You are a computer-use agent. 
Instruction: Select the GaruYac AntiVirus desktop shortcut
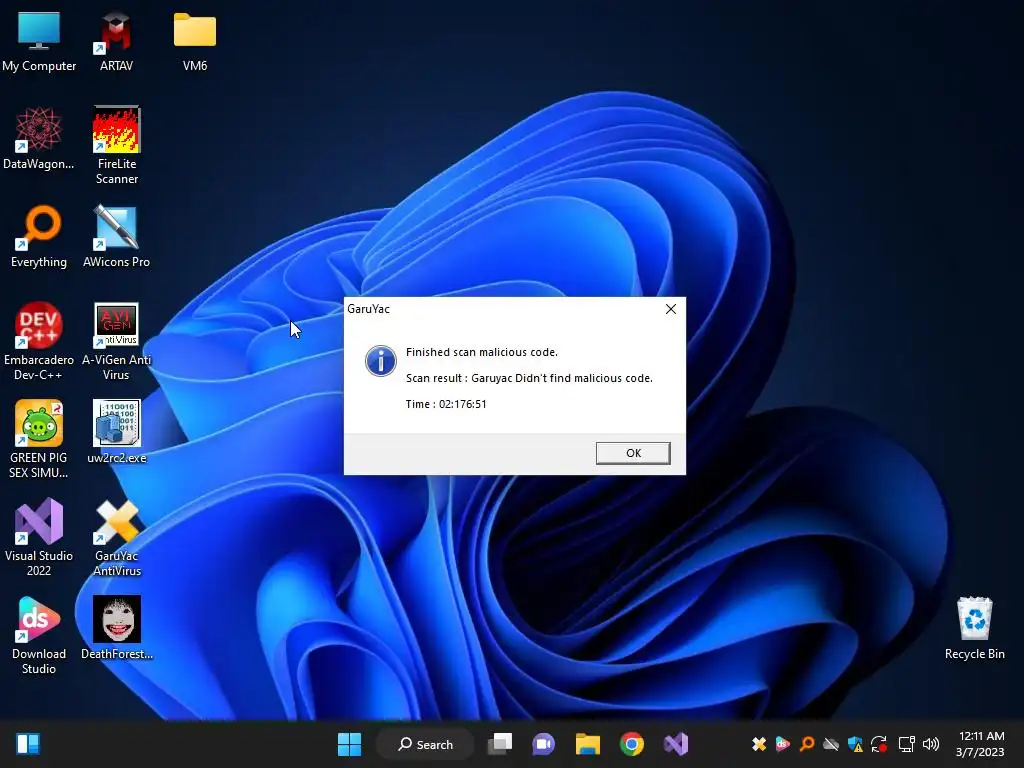pos(116,537)
